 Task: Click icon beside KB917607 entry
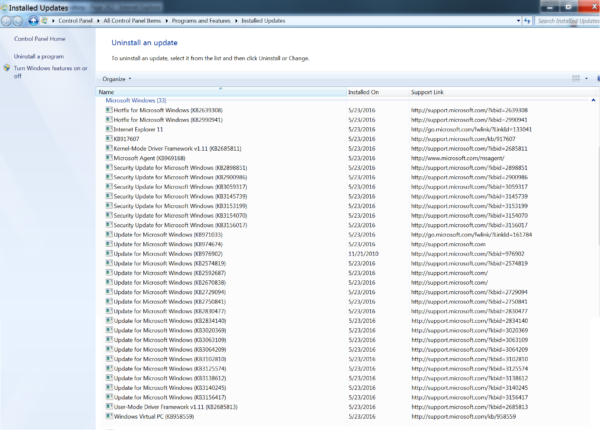109,138
